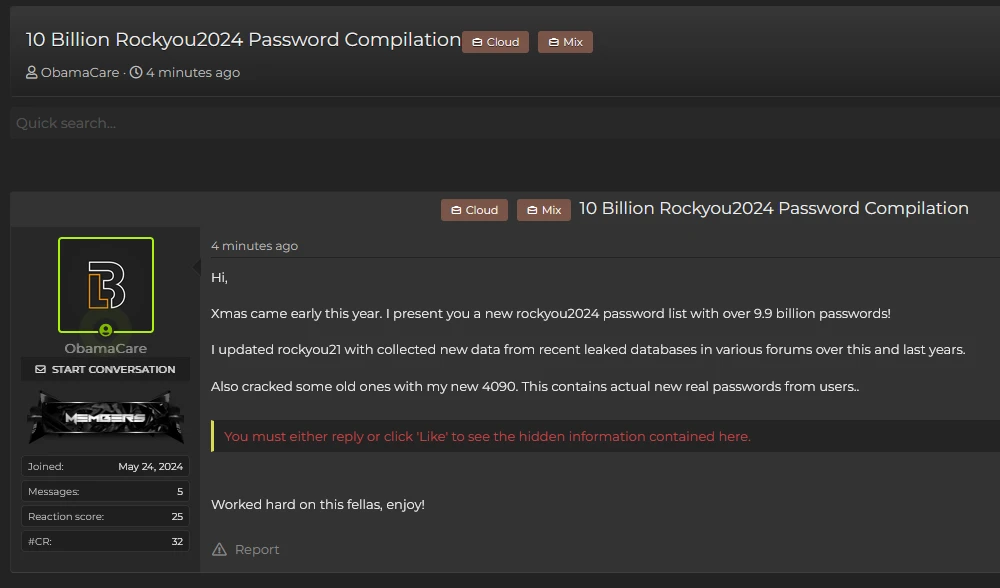Click the red hidden information notice

pyautogui.click(x=487, y=436)
